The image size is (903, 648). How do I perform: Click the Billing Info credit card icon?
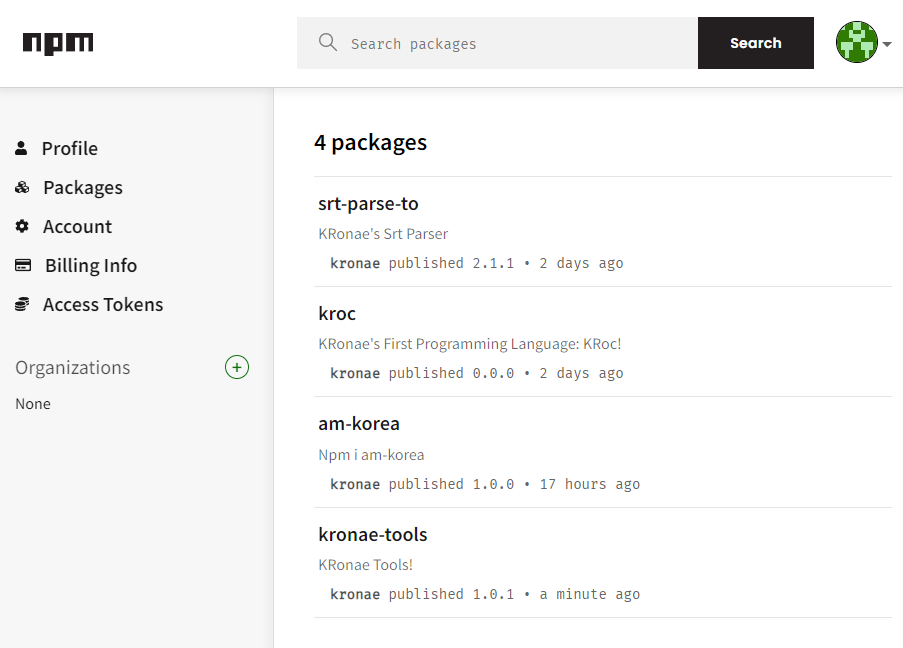(23, 265)
